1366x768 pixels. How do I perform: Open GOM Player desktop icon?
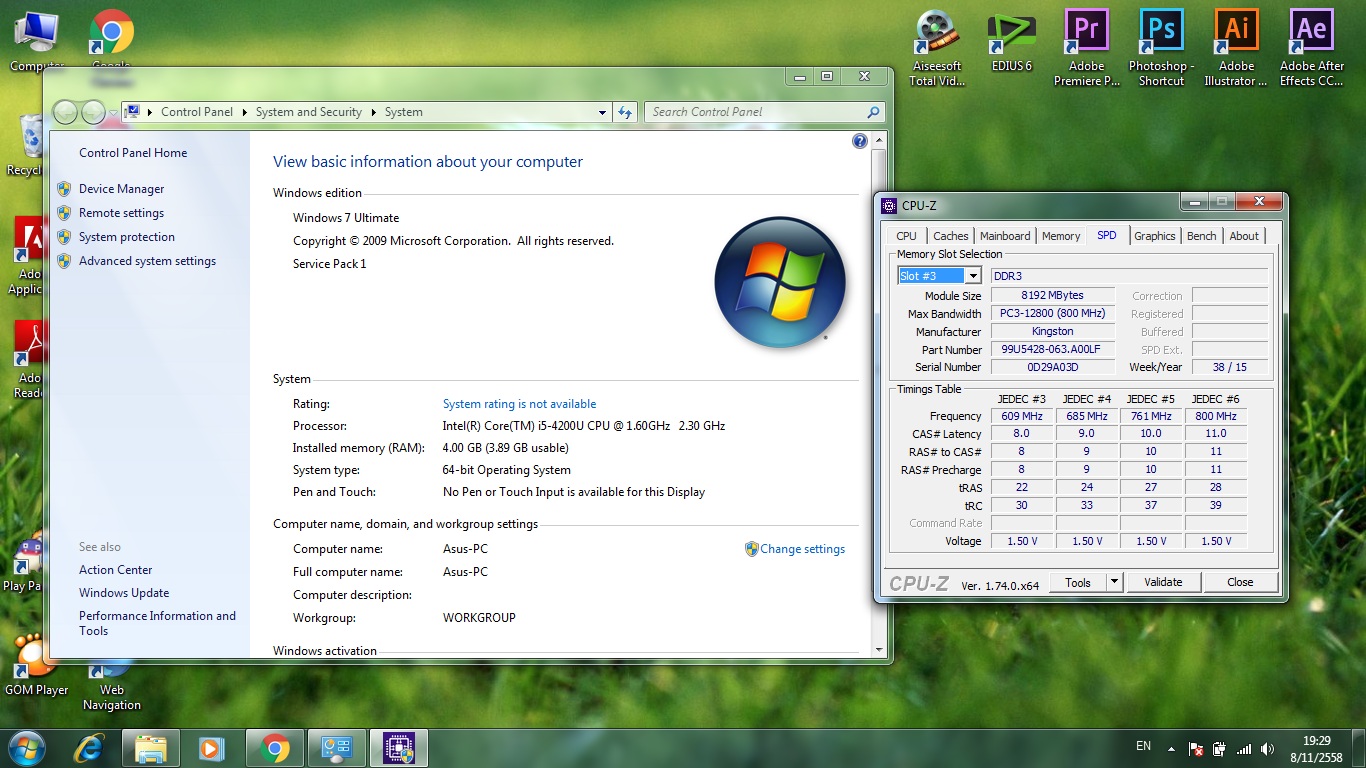point(36,665)
